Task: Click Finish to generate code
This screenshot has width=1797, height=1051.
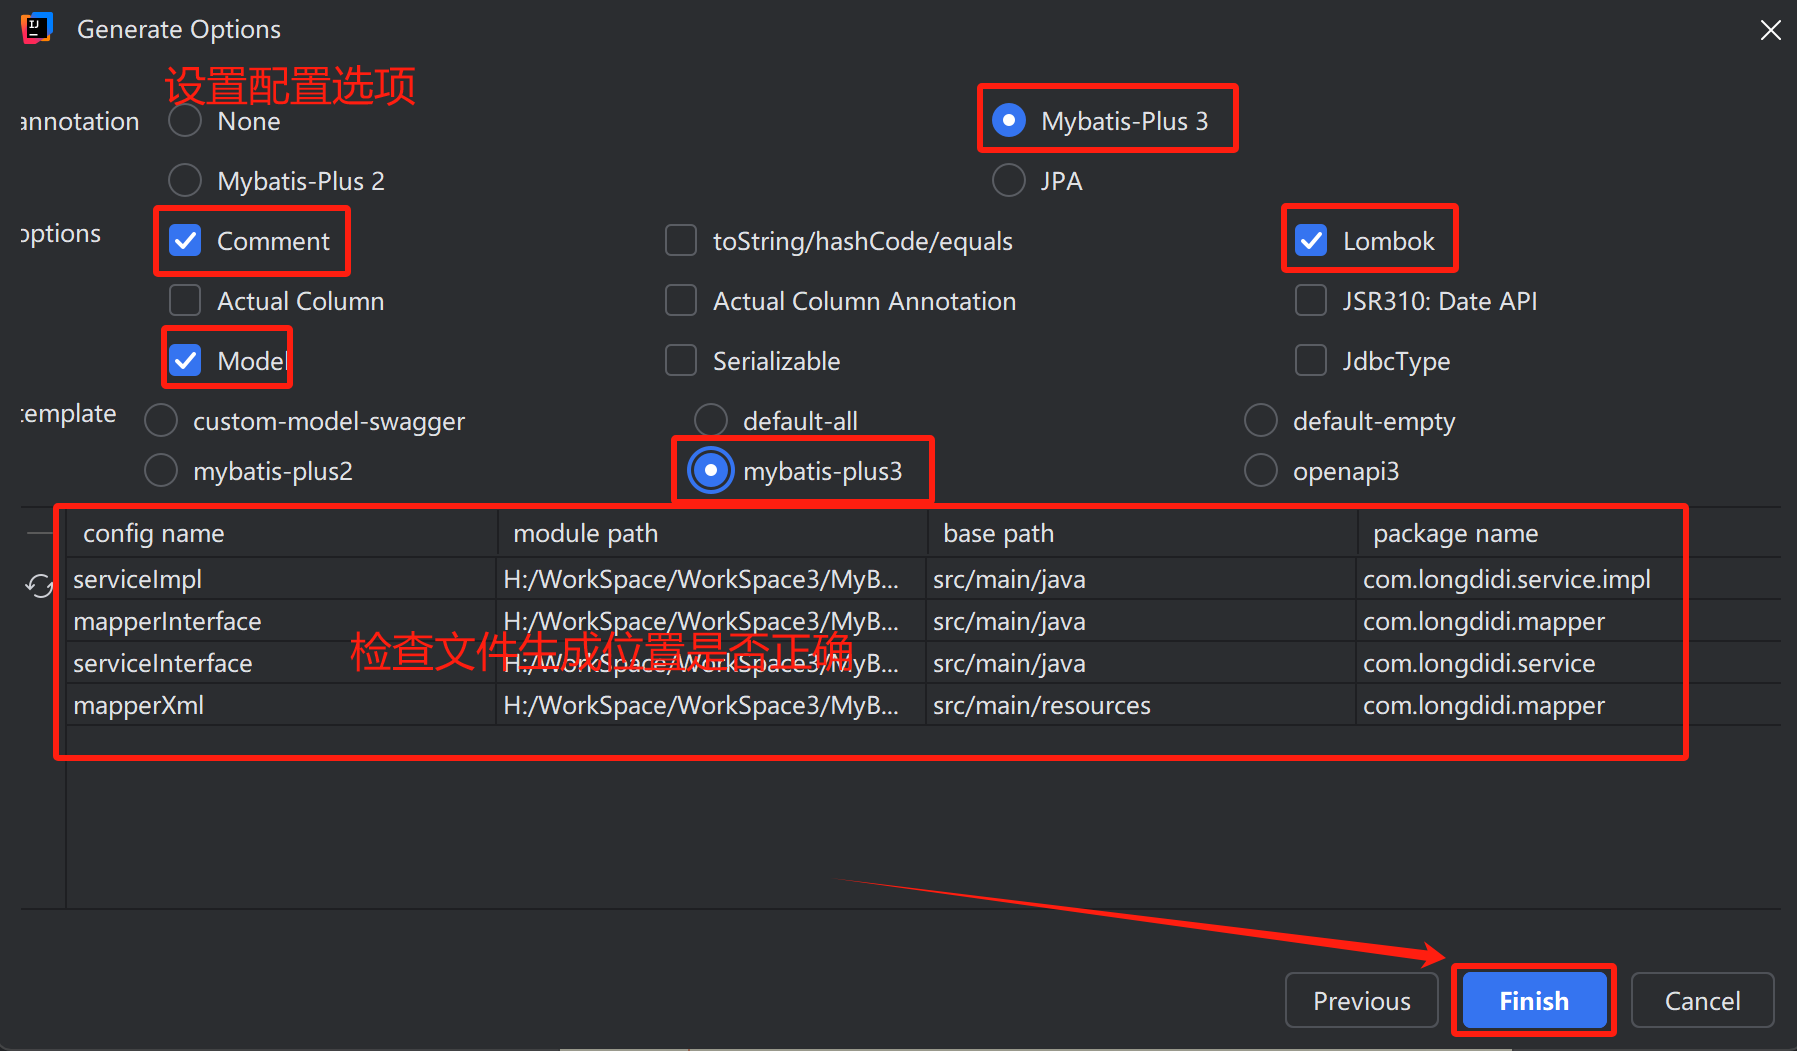Action: pyautogui.click(x=1534, y=1000)
